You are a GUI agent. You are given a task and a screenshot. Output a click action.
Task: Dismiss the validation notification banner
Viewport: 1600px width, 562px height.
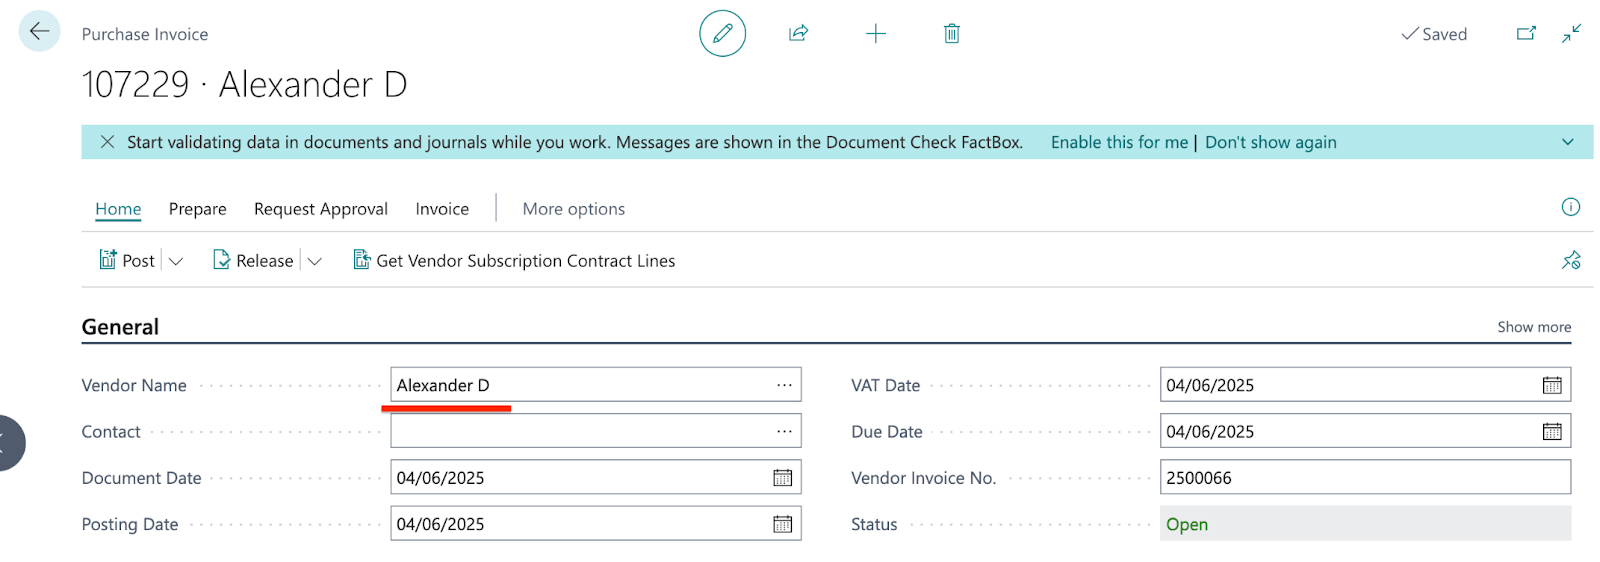[x=107, y=142]
